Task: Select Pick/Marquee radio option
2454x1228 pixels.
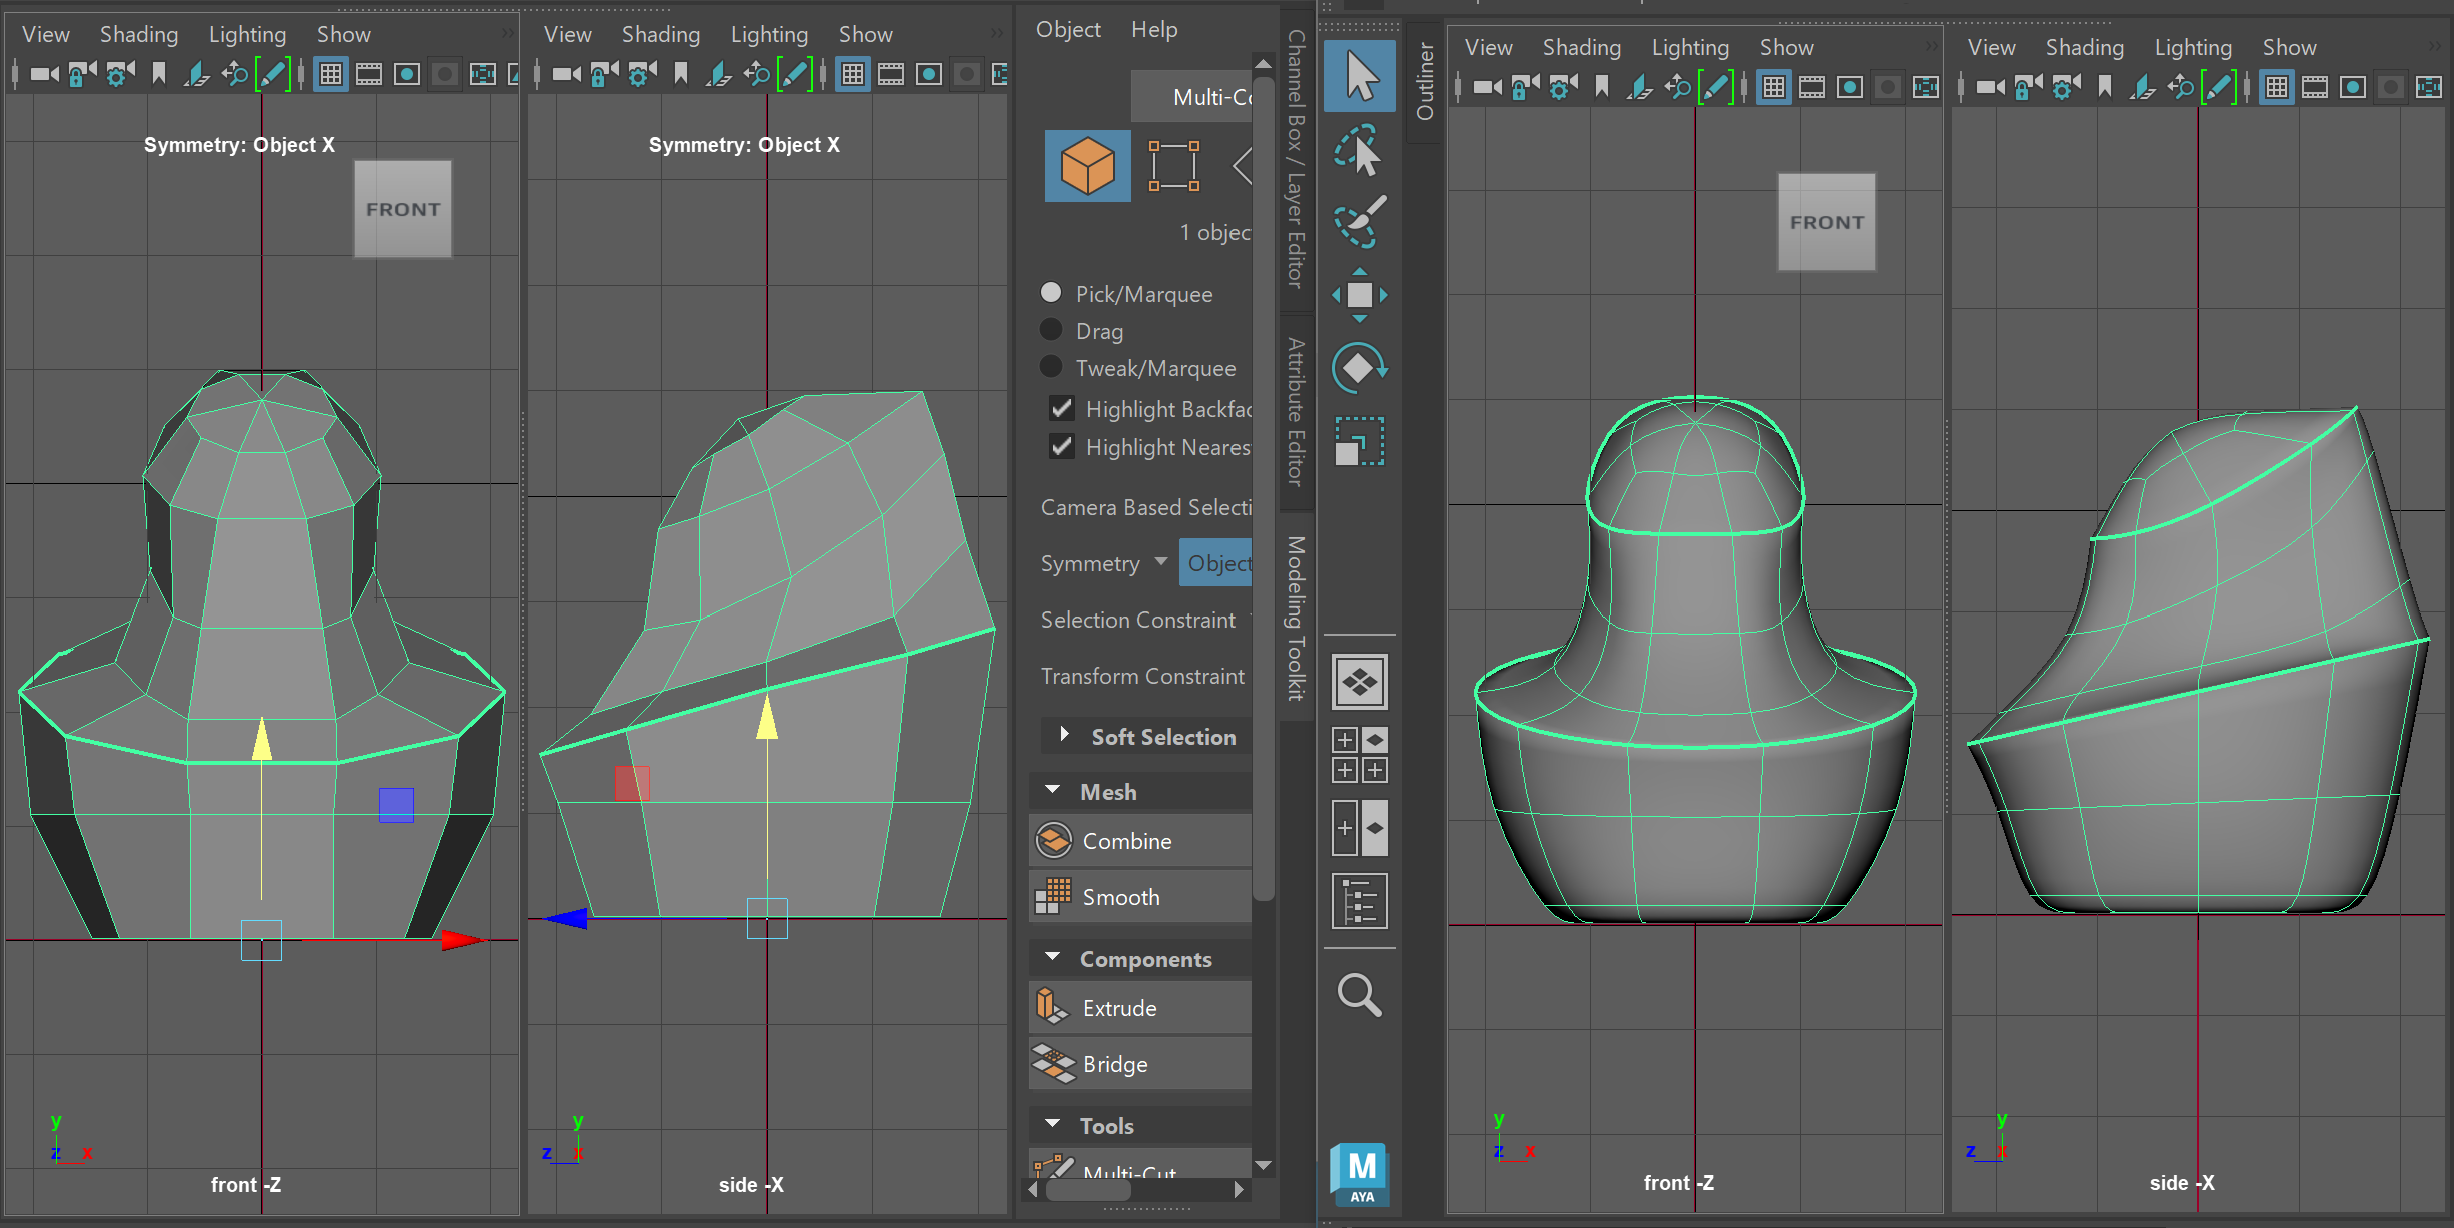Action: [1051, 293]
